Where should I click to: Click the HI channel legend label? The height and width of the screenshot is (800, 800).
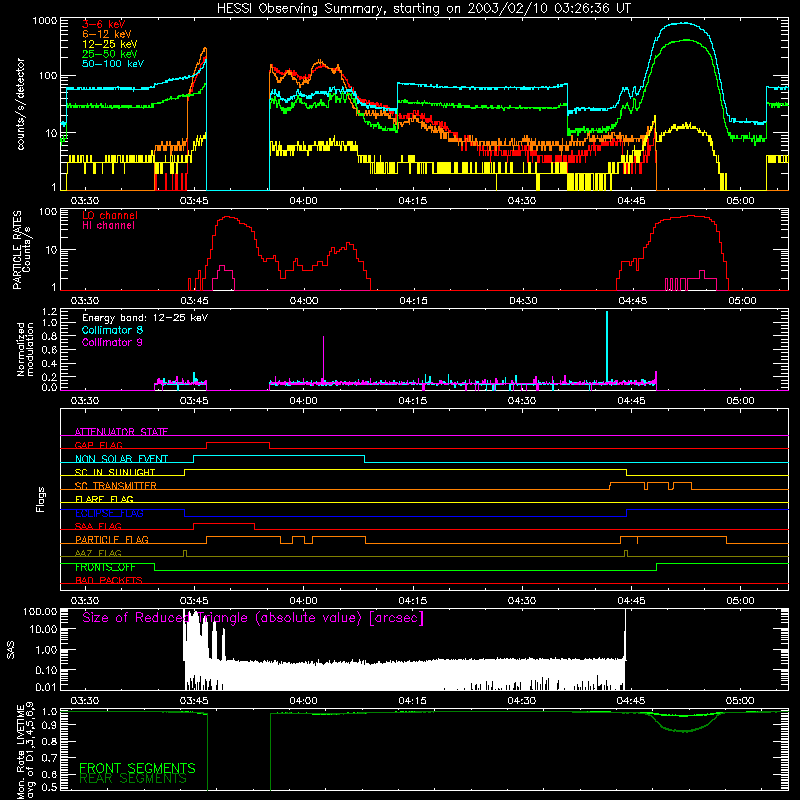(x=108, y=226)
